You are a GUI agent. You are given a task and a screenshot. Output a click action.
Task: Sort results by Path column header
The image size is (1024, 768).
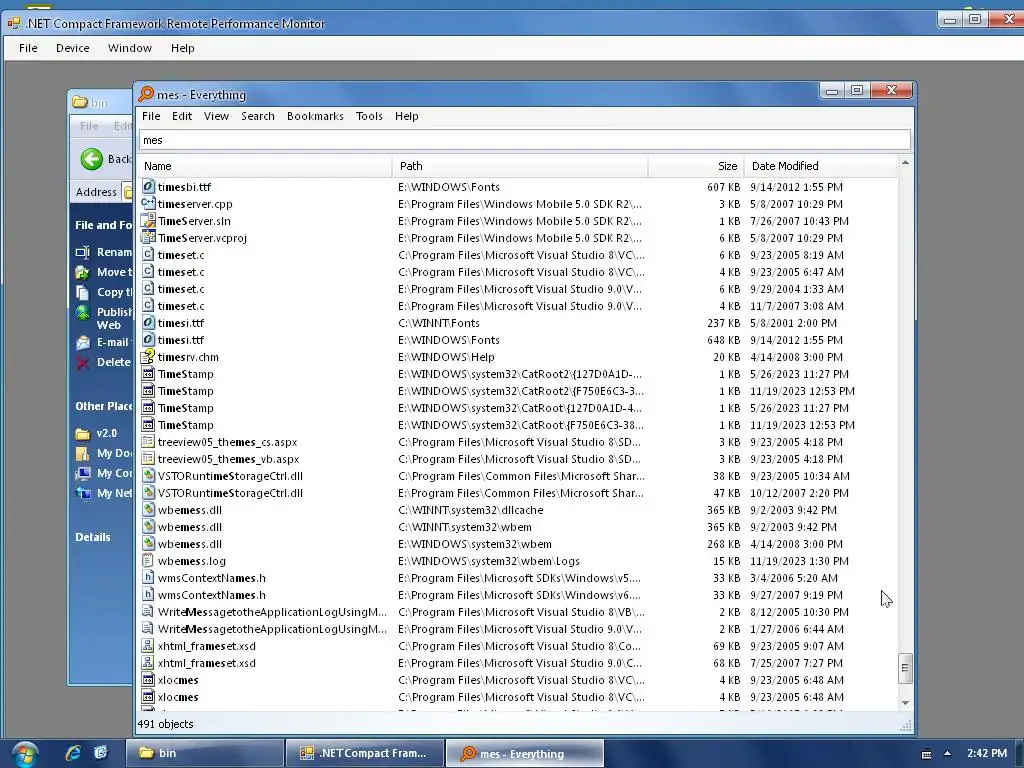coord(520,166)
